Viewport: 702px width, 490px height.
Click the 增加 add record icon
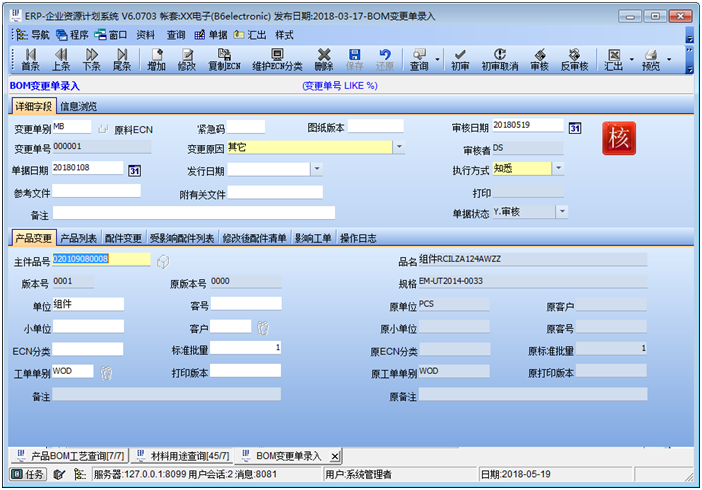[156, 59]
